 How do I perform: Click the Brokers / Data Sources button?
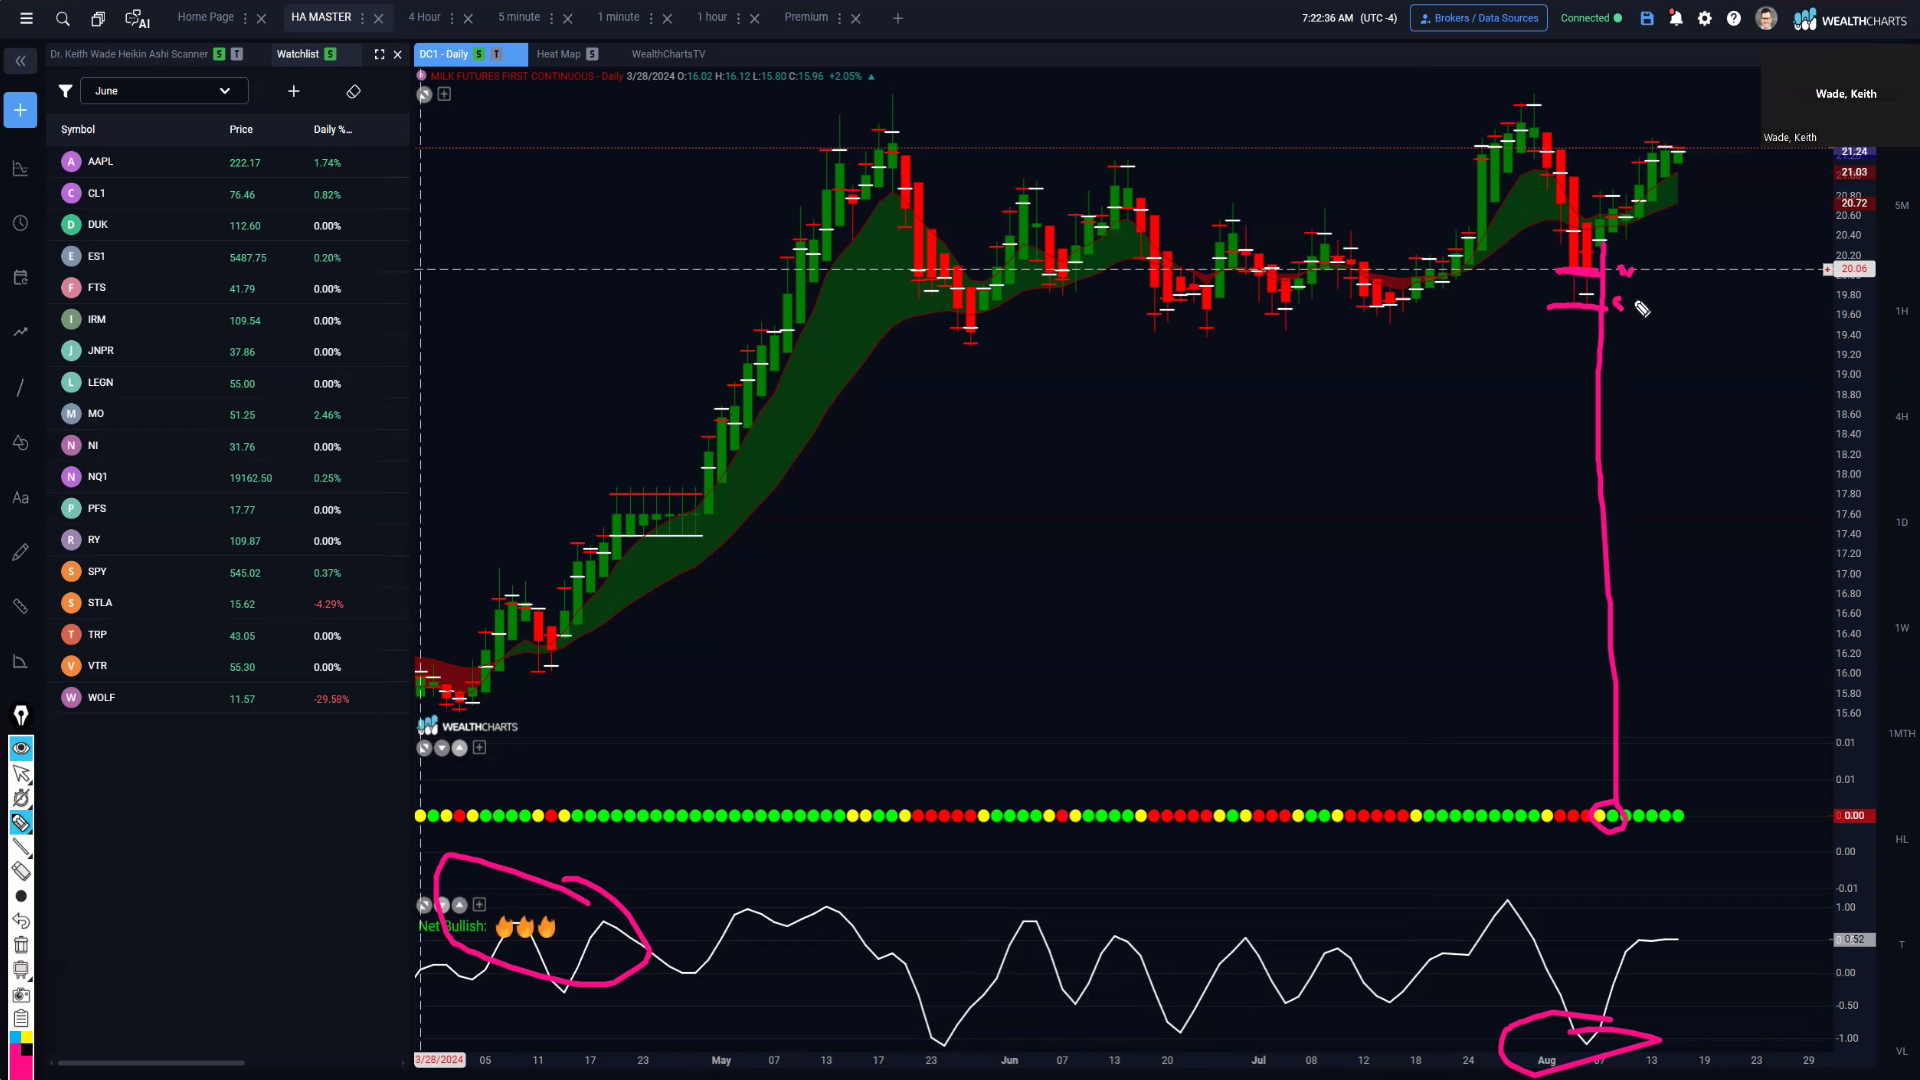pos(1478,18)
